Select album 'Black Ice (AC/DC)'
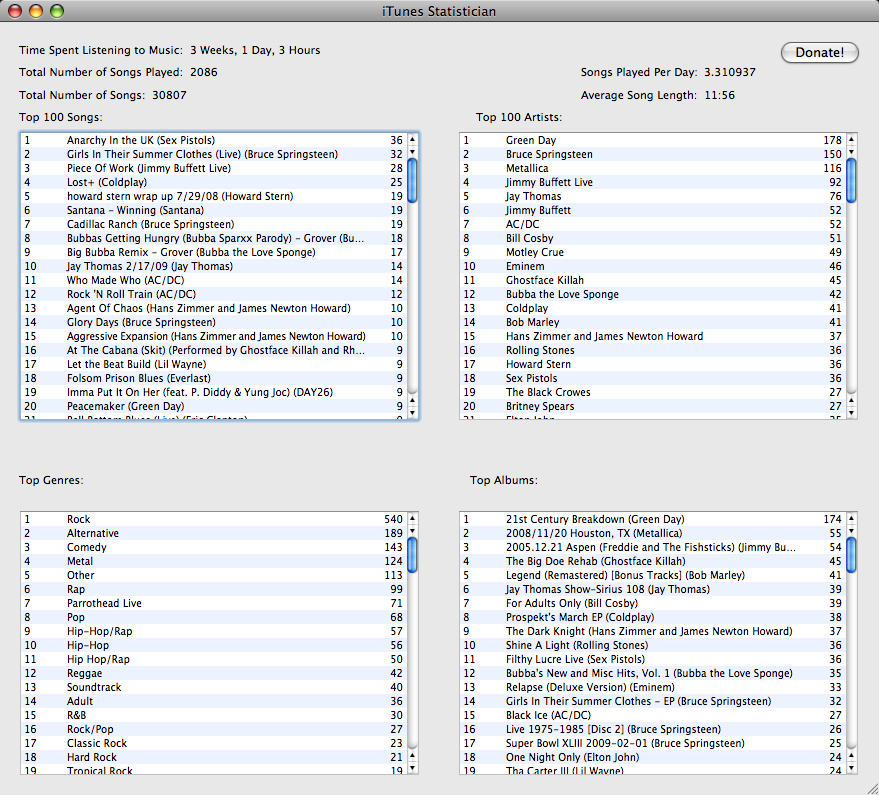The image size is (879, 795). (x=653, y=715)
